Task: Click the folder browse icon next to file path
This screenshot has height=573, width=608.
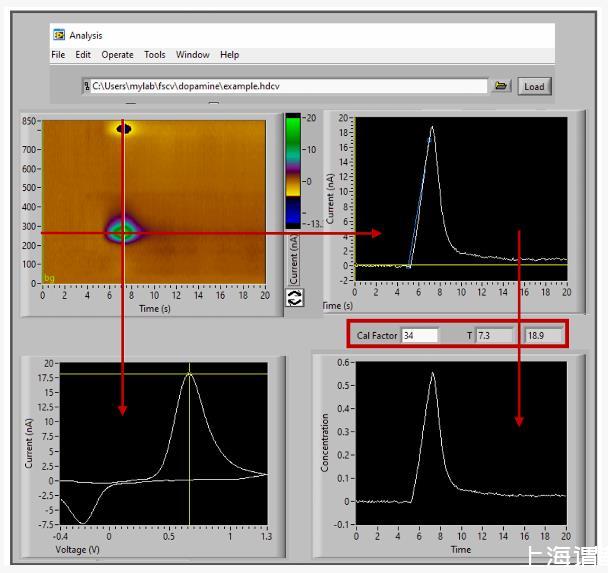Action: click(x=502, y=86)
